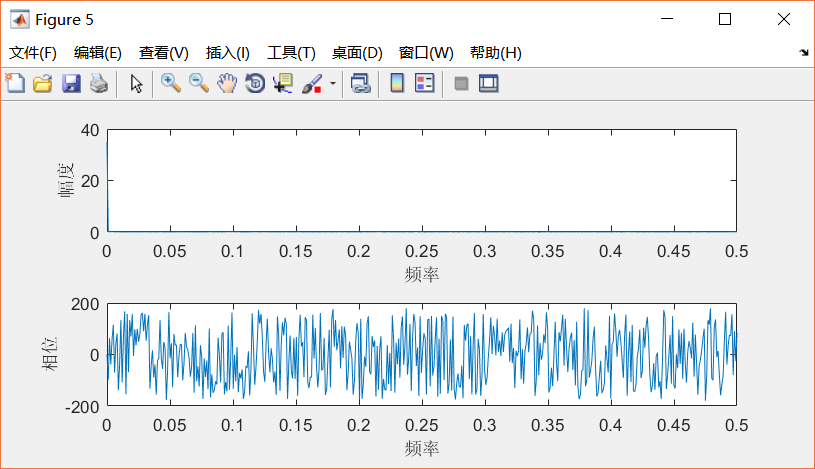Expand the brush color dropdown arrow

tap(333, 83)
